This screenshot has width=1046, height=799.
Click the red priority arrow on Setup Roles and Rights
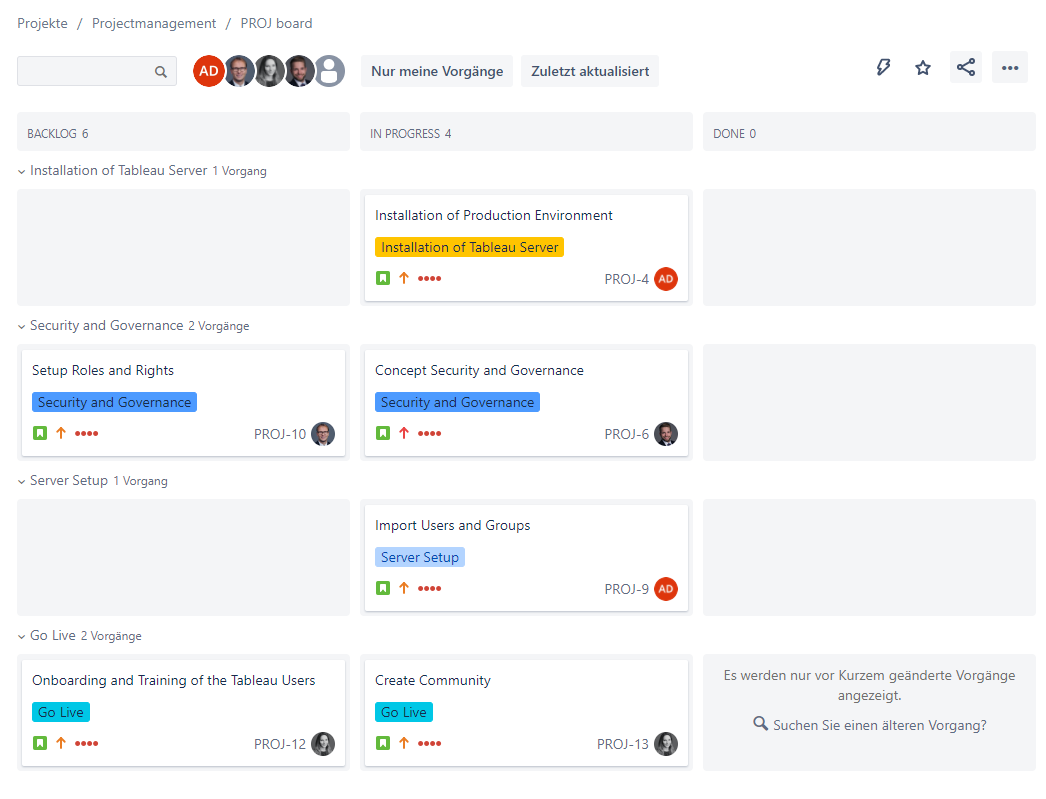click(x=60, y=433)
